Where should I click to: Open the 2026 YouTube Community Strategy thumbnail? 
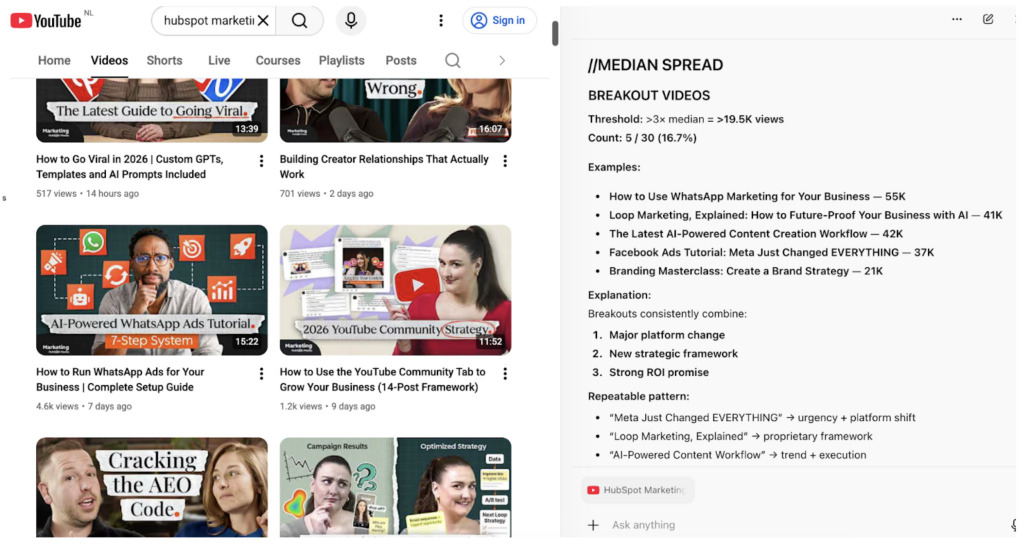click(395, 290)
